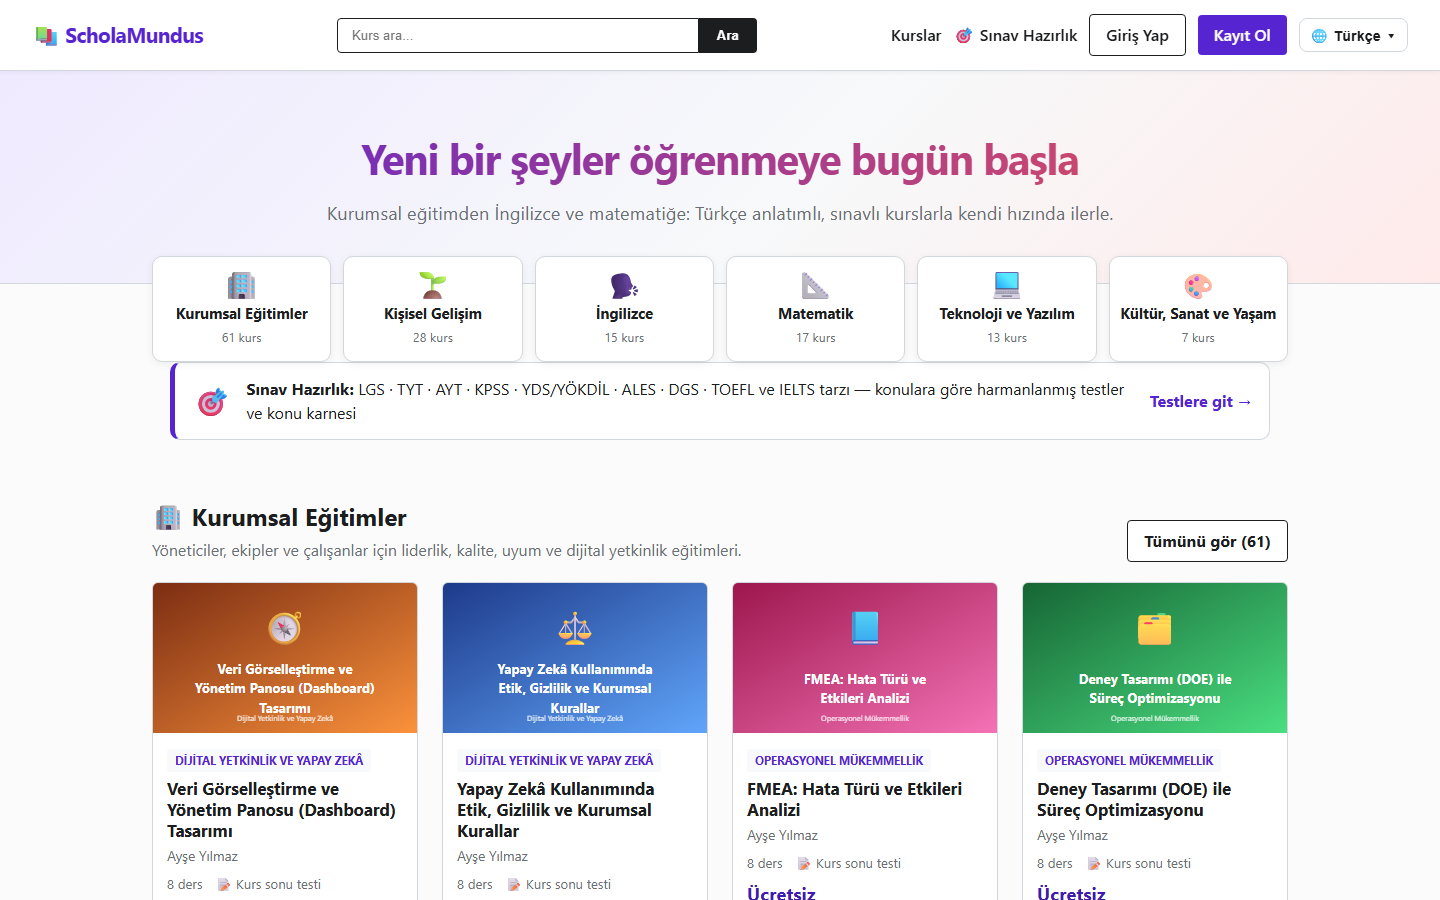Image resolution: width=1440 pixels, height=900 pixels.
Task: Expand the Türkçe language dropdown
Action: (x=1353, y=35)
